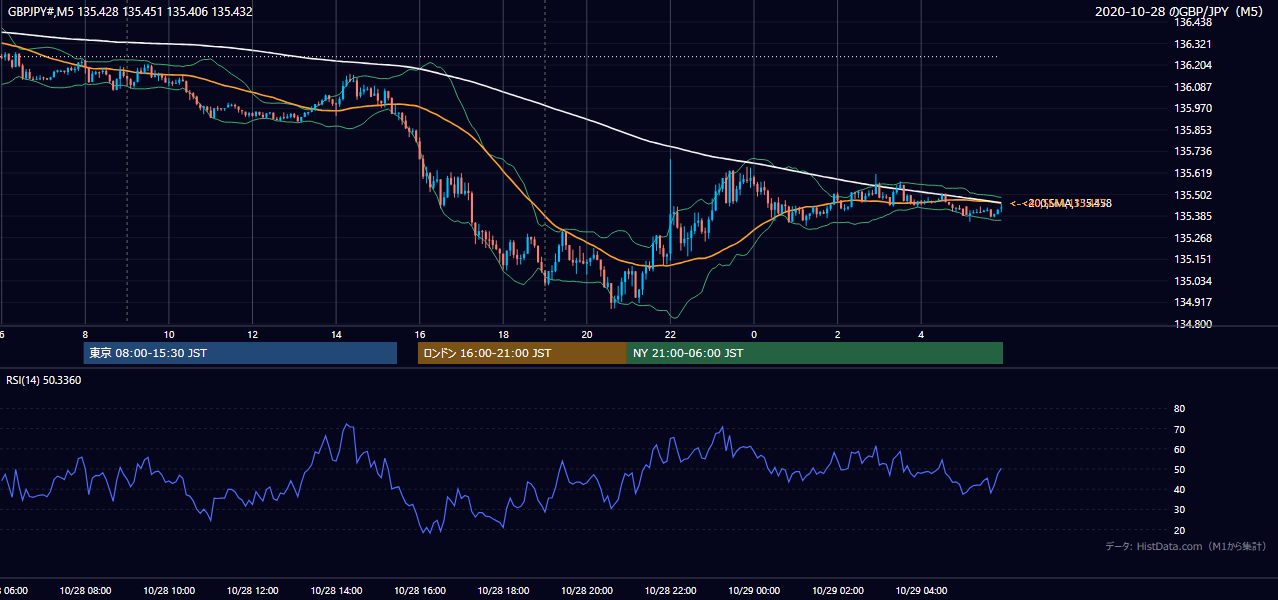Click the 10/28 20:00 date label
Viewport: 1278px width, 600px height.
[587, 591]
